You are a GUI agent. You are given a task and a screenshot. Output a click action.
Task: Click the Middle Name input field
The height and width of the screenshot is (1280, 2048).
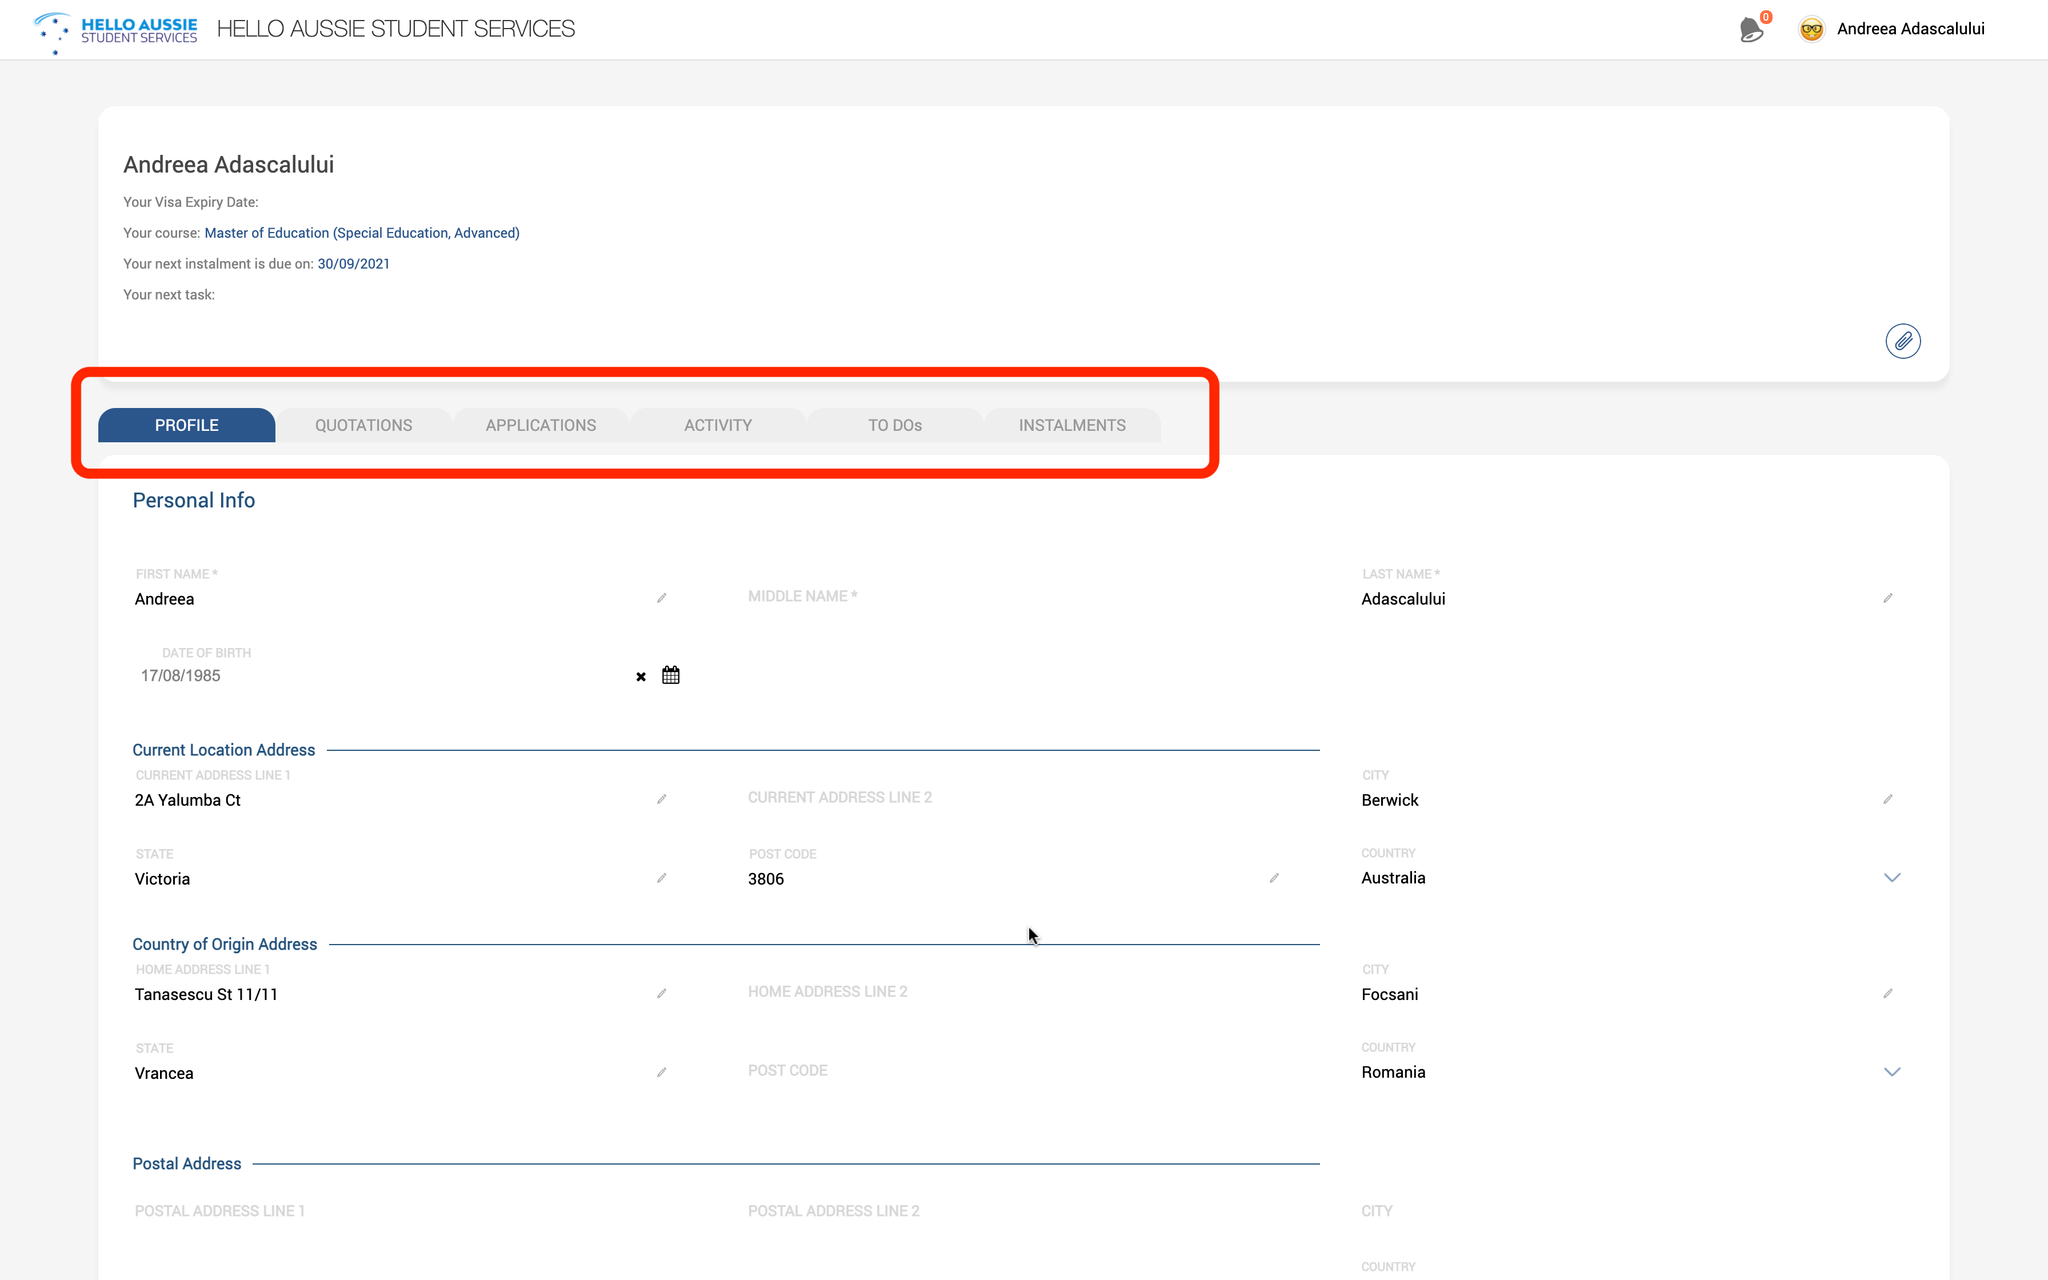click(1000, 597)
